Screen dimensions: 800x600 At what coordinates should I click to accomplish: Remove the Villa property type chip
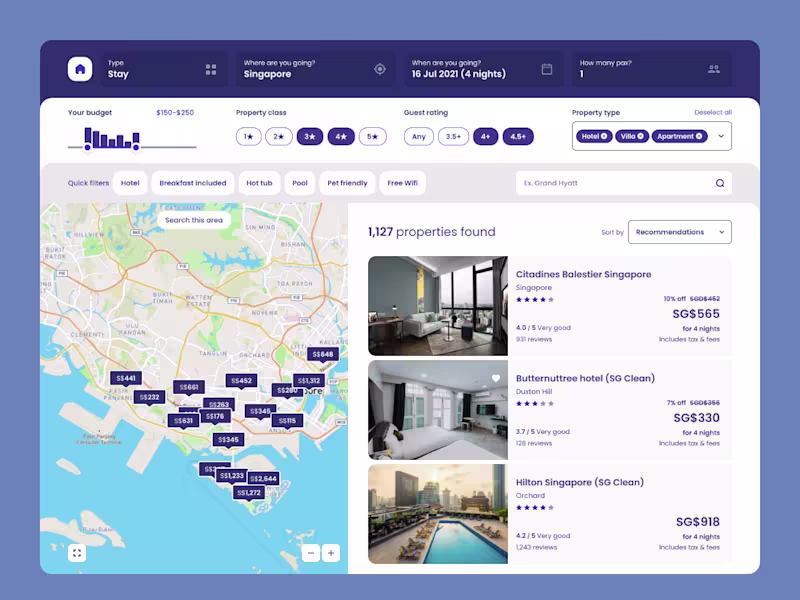point(640,136)
